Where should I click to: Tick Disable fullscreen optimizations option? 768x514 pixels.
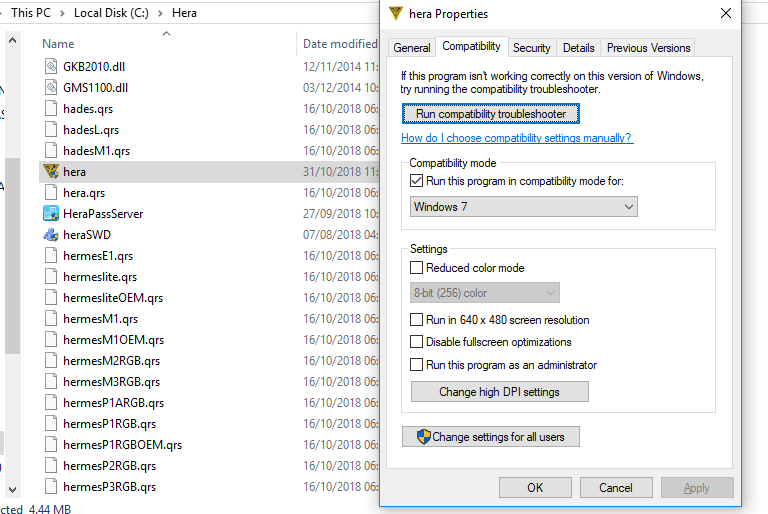pyautogui.click(x=417, y=342)
